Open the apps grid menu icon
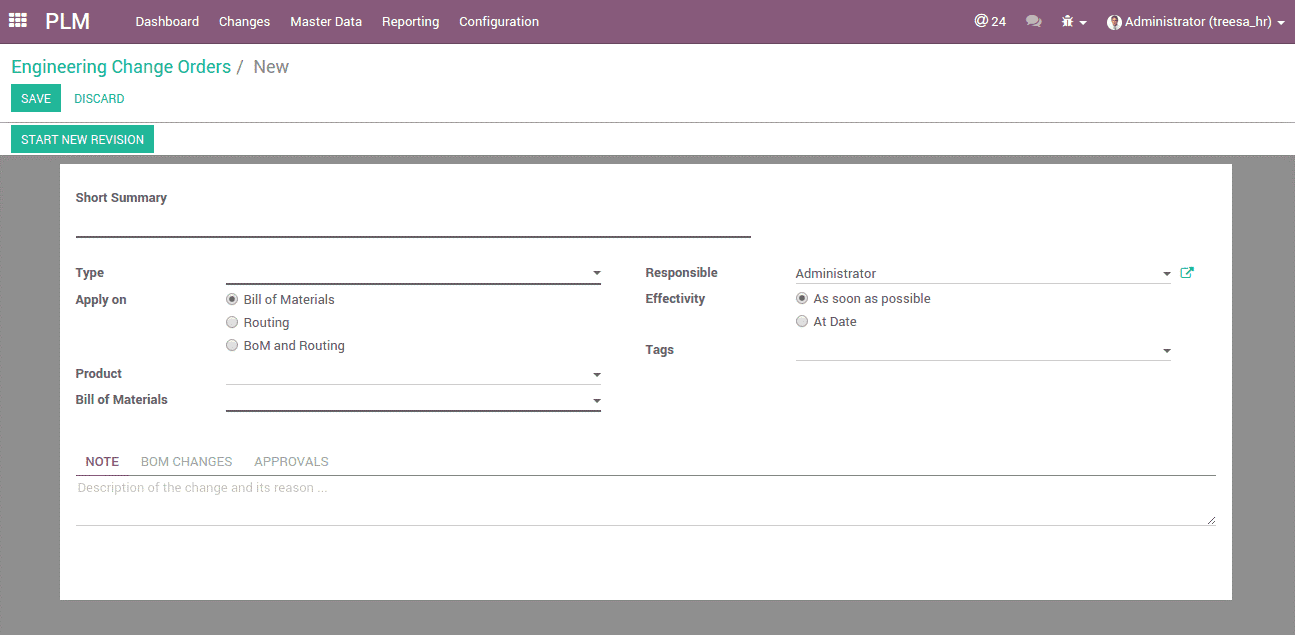This screenshot has height=635, width=1295. coord(18,21)
